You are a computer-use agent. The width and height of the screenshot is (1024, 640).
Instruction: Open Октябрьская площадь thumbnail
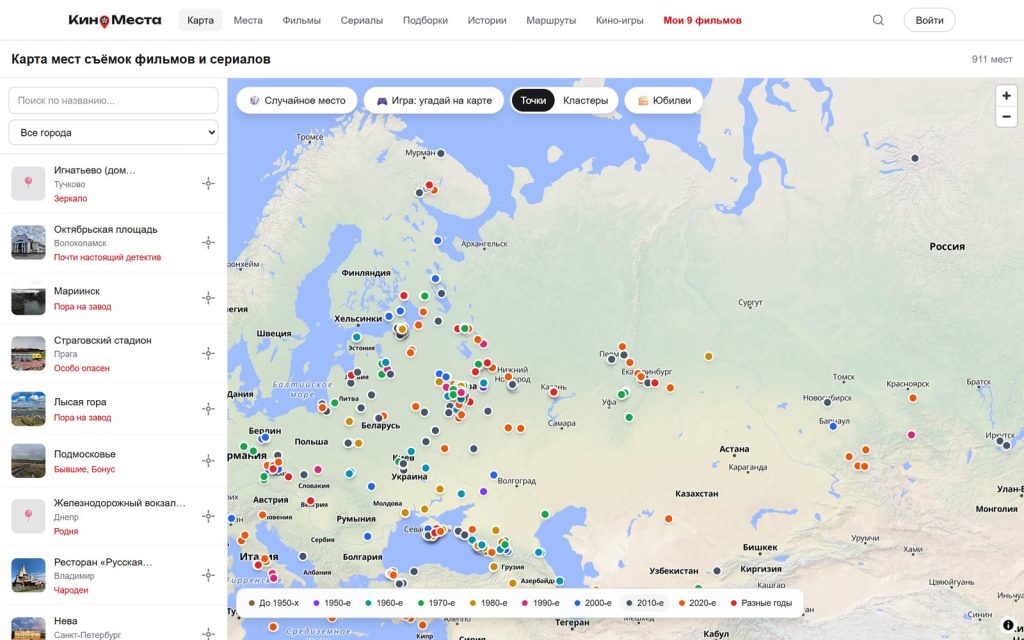pyautogui.click(x=28, y=242)
